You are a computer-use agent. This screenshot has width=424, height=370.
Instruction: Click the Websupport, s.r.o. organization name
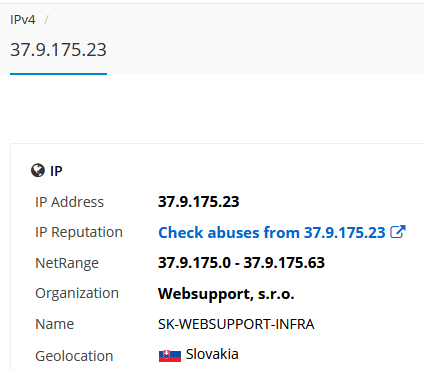click(x=226, y=294)
